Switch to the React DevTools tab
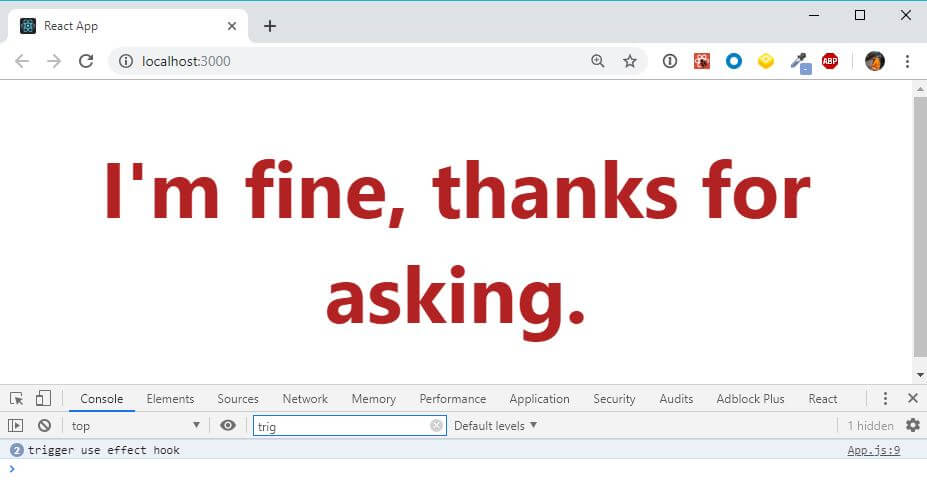Screen dimensions: 927x485 (x=822, y=399)
